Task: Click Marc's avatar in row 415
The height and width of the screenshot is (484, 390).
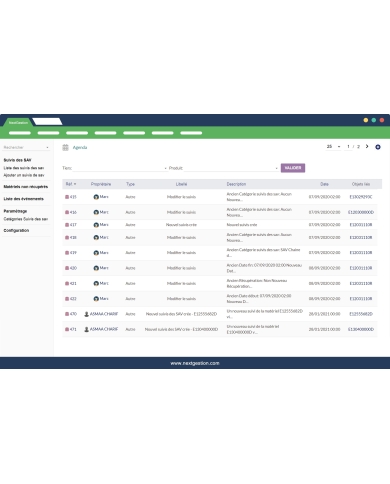Action: pos(96,197)
